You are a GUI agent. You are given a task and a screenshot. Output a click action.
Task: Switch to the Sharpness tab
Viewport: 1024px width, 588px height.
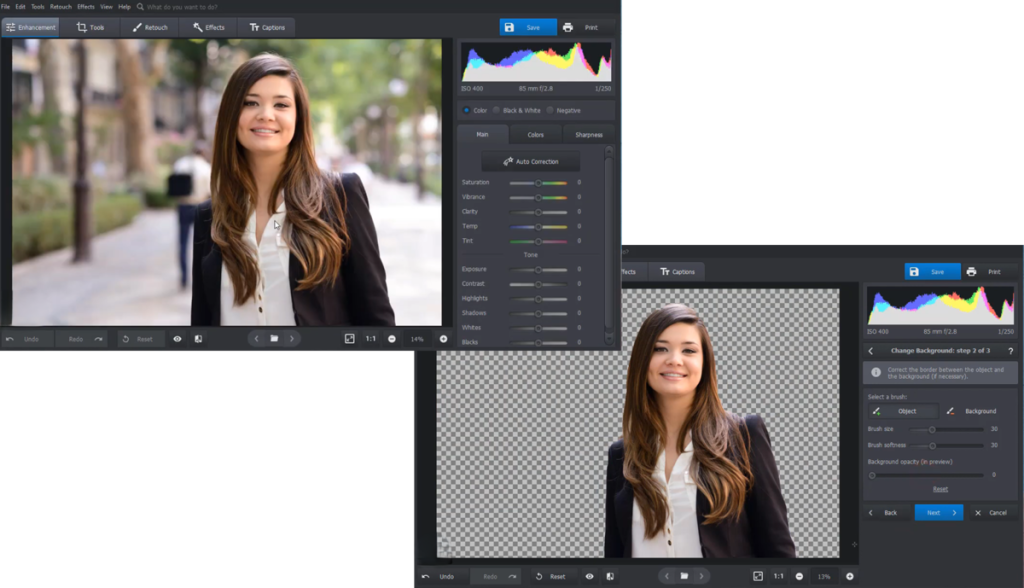point(589,134)
